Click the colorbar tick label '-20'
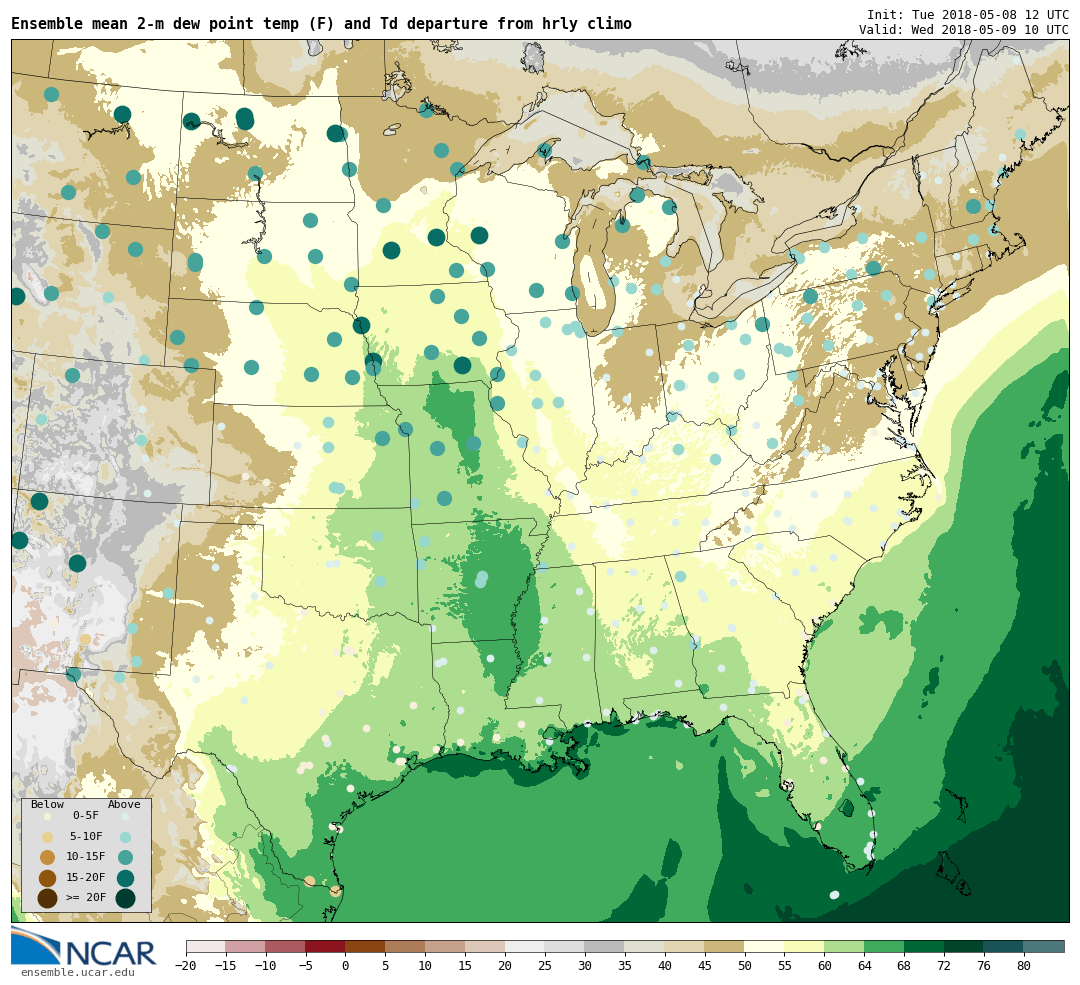1080x985 pixels. pyautogui.click(x=186, y=966)
